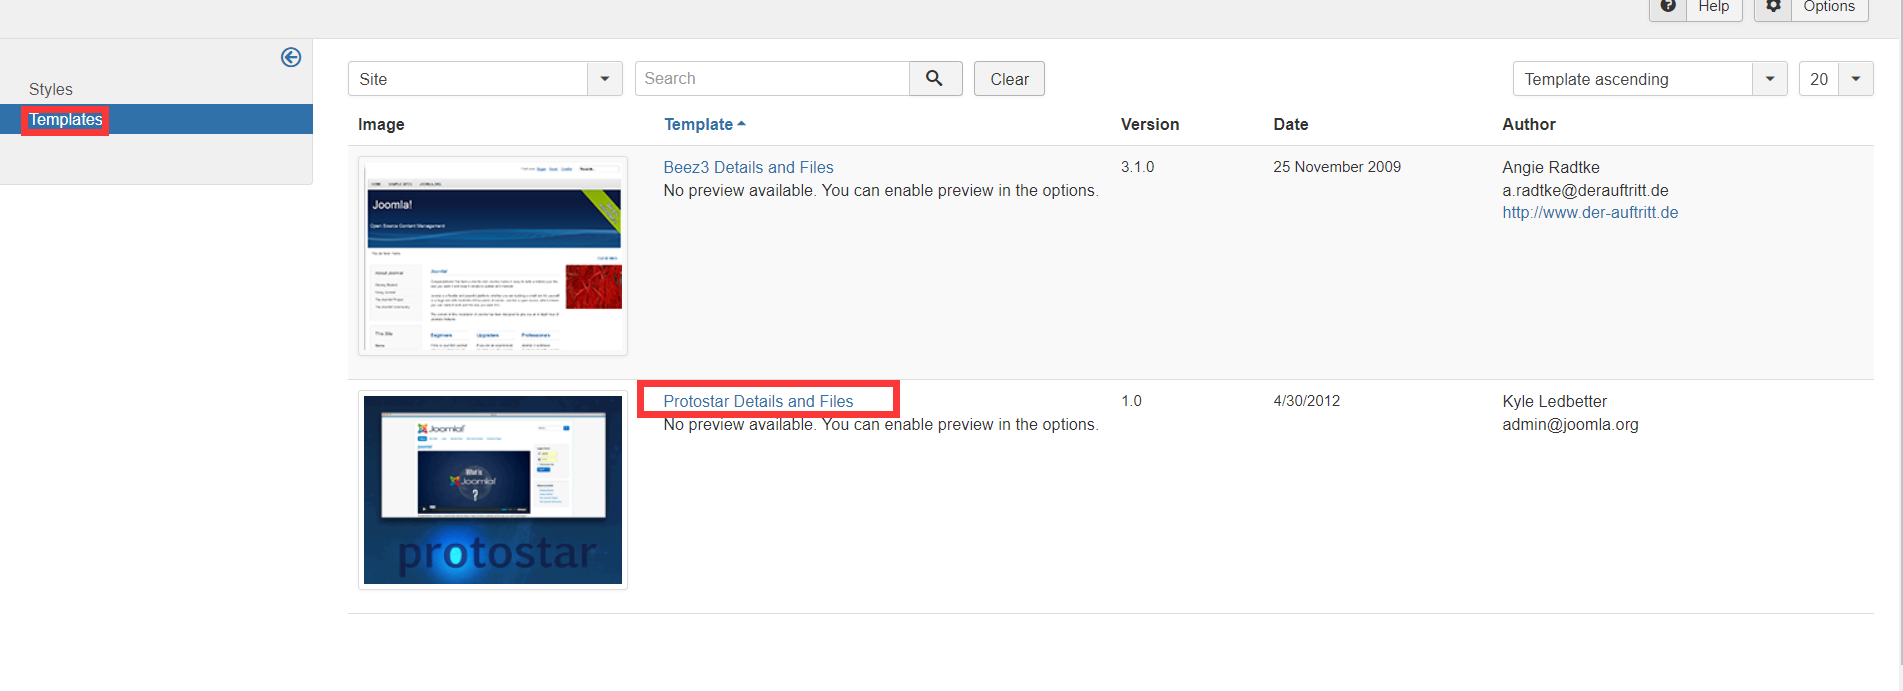
Task: Select the 1.0 version cell
Action: [1131, 401]
